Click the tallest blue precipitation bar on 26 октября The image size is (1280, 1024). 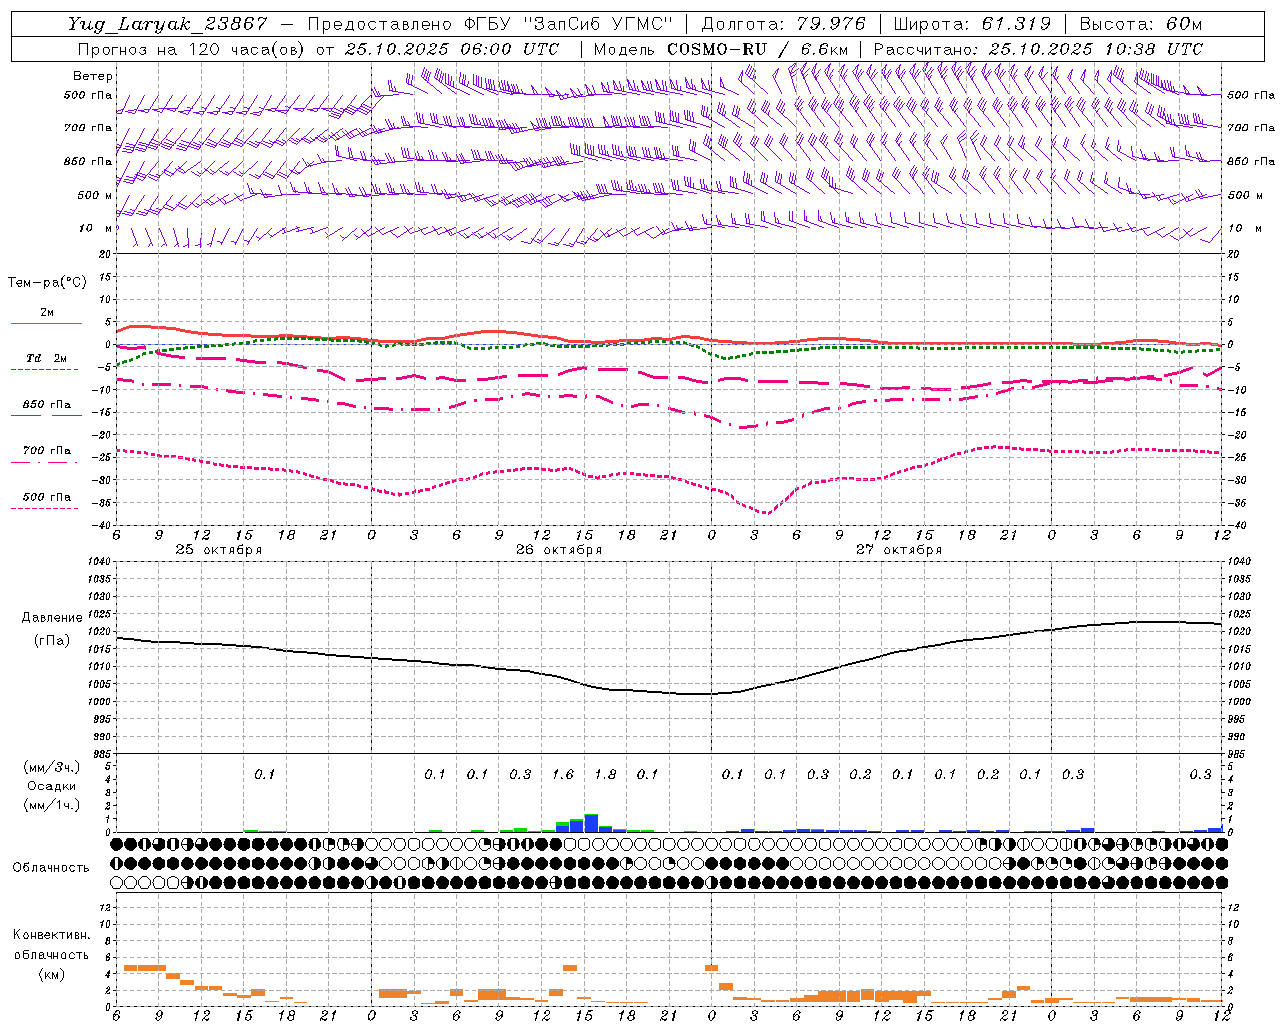tap(591, 823)
